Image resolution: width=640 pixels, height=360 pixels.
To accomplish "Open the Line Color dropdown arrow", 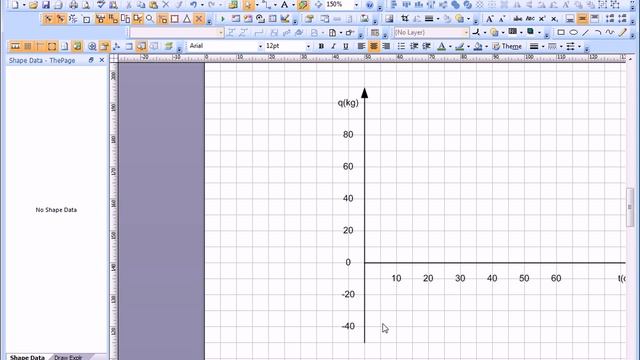I will pyautogui.click(x=468, y=47).
